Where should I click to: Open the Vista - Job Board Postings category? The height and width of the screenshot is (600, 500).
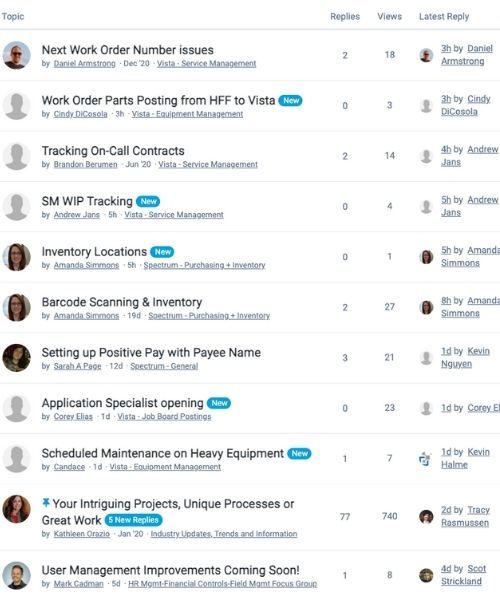click(164, 417)
